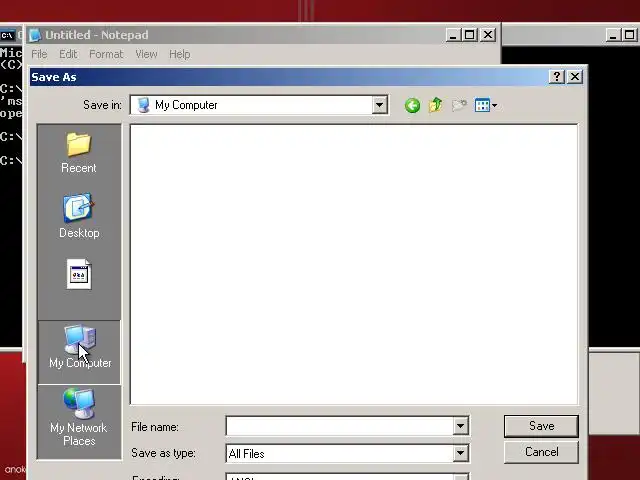
Task: Open Notepad's Help menu
Action: point(180,54)
